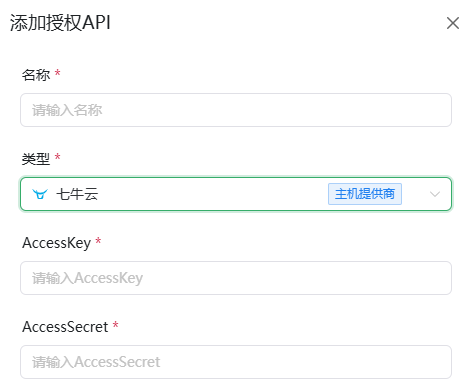
Task: Close the 添加授权API dialog
Action: click(x=453, y=23)
